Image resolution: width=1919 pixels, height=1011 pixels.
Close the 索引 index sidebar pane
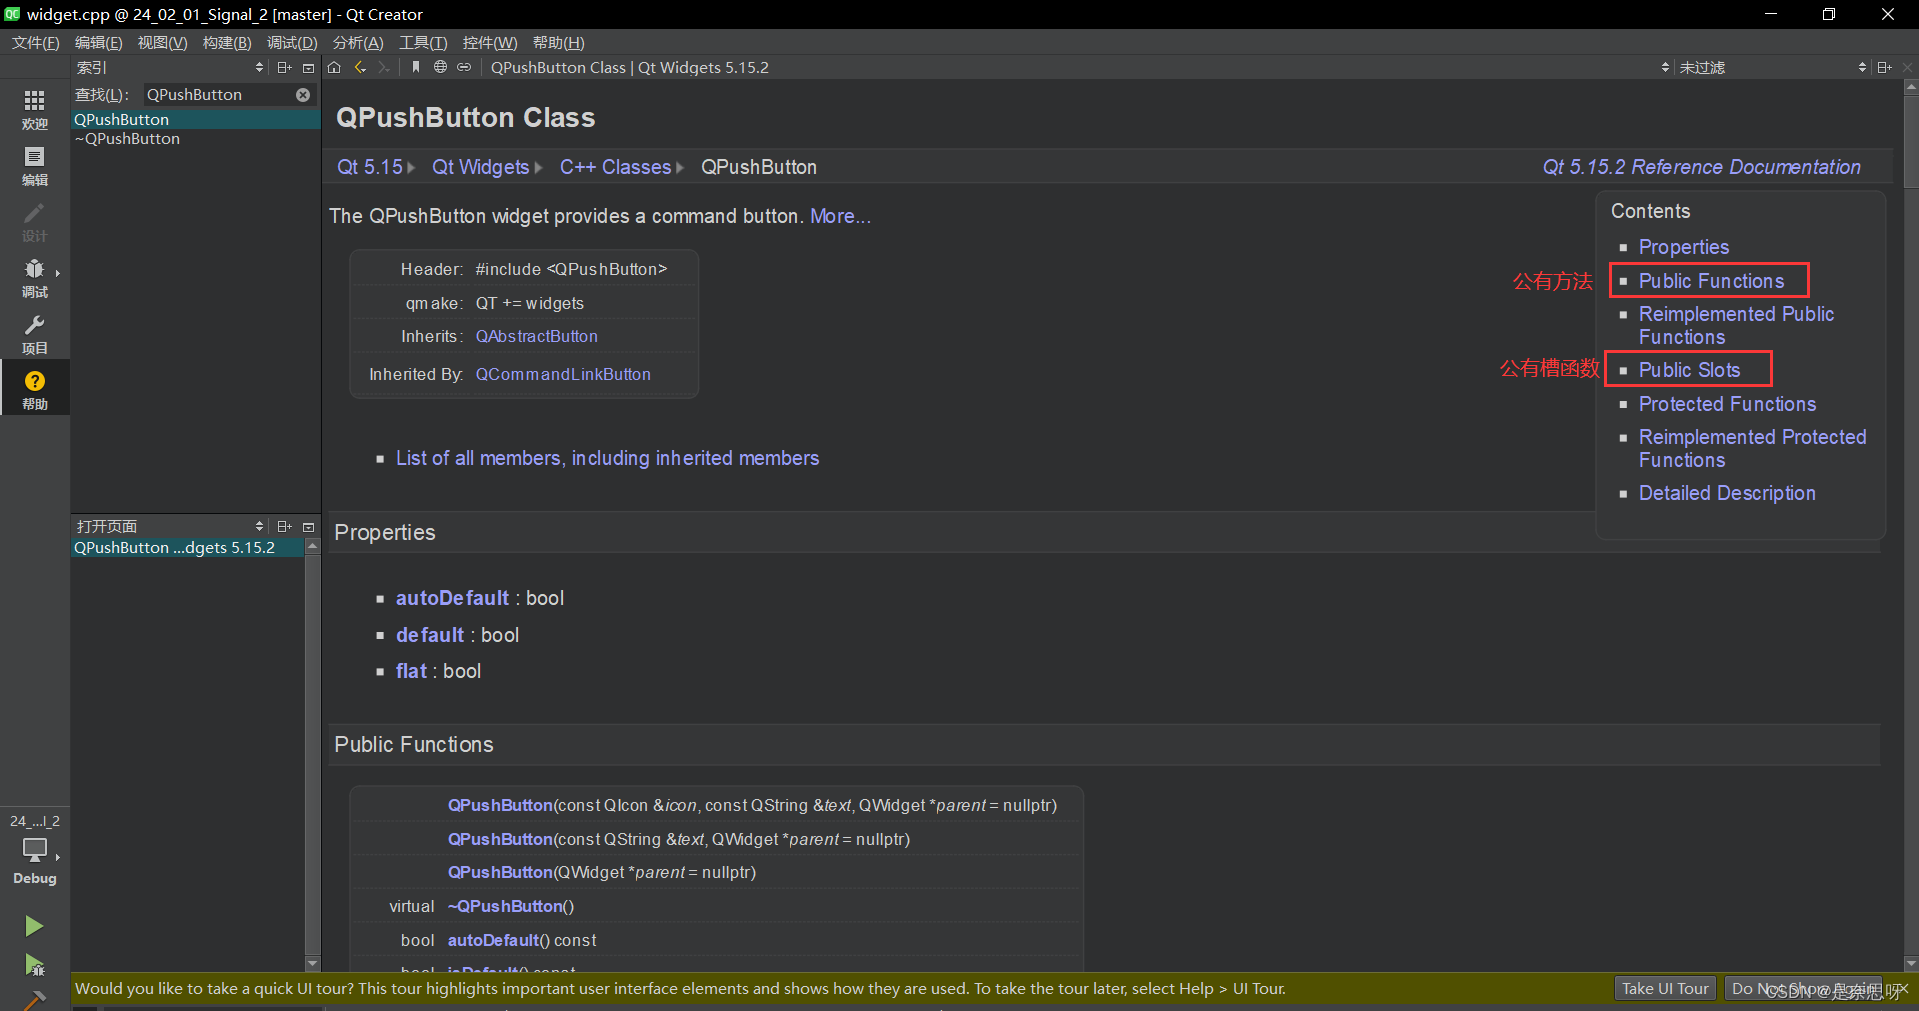(309, 67)
